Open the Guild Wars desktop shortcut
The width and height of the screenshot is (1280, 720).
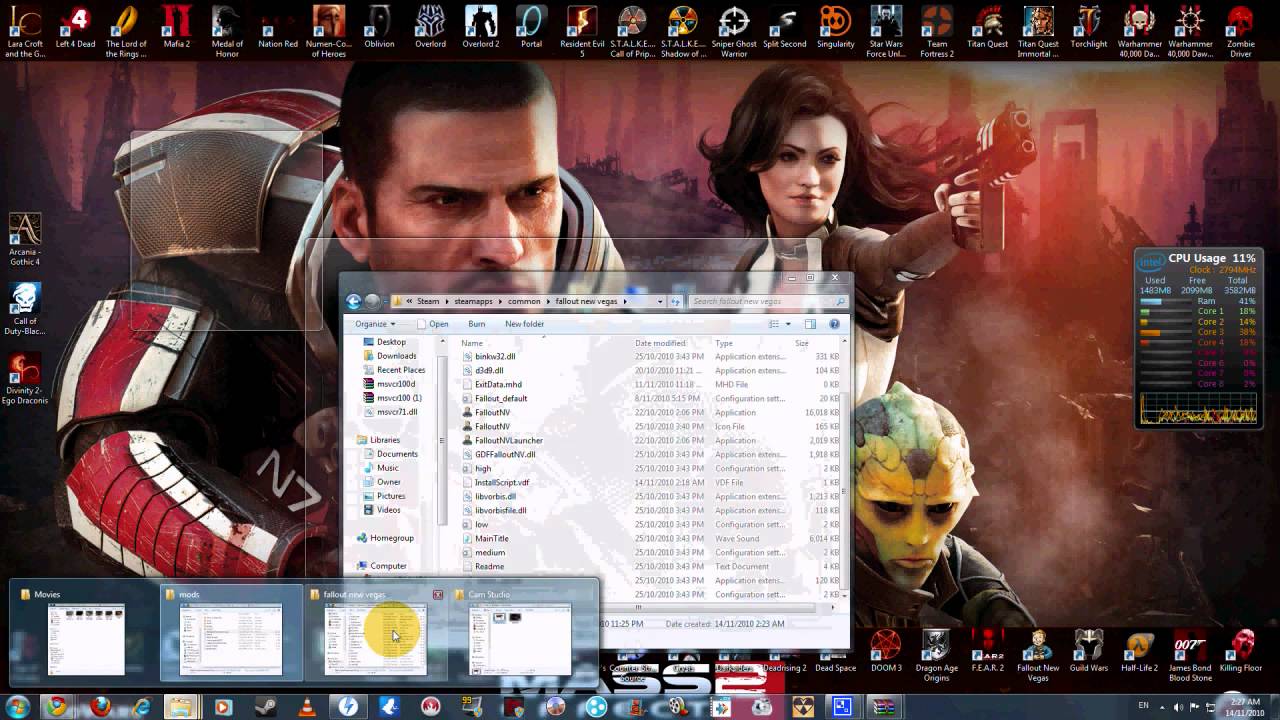(x=1088, y=651)
